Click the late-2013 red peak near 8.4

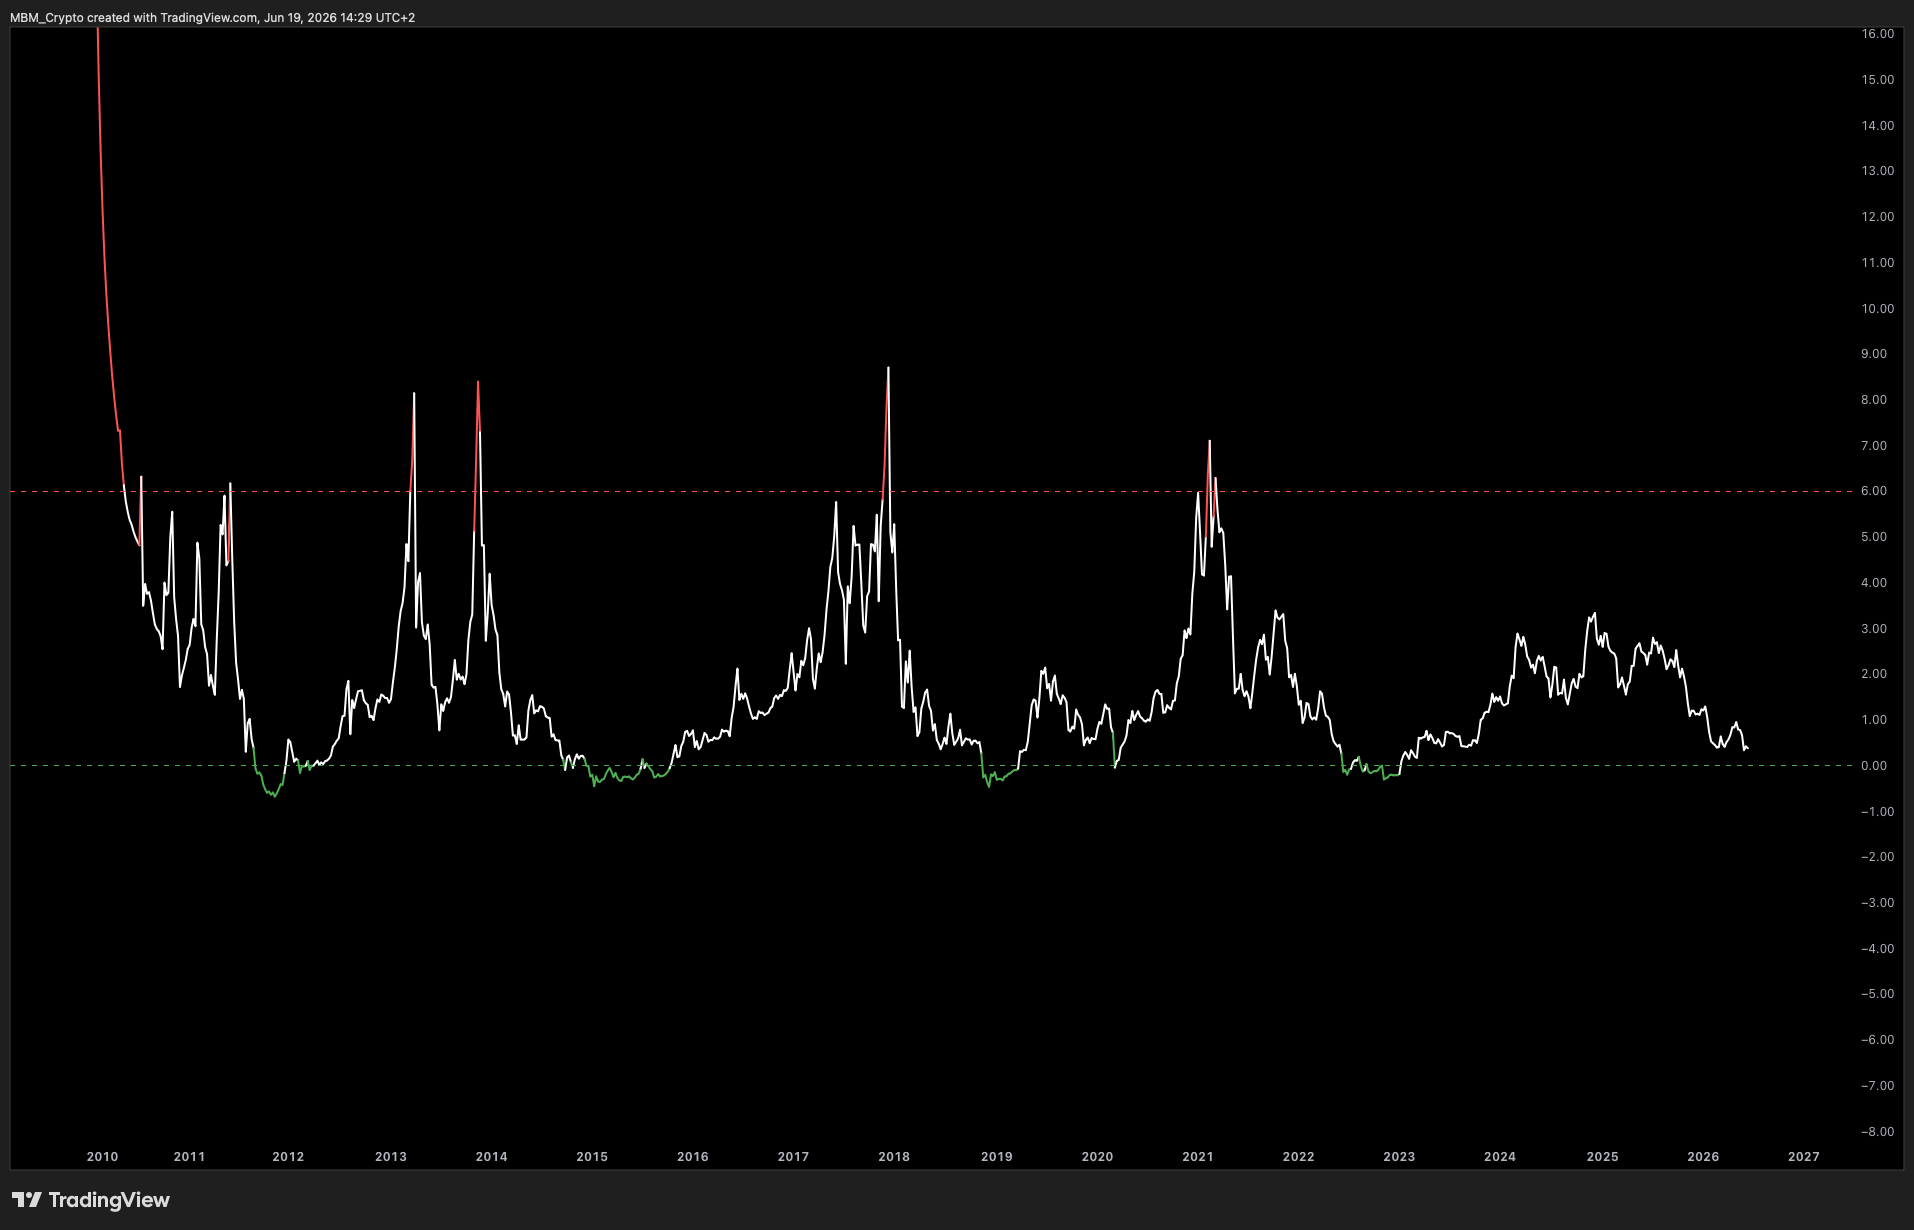pos(478,382)
